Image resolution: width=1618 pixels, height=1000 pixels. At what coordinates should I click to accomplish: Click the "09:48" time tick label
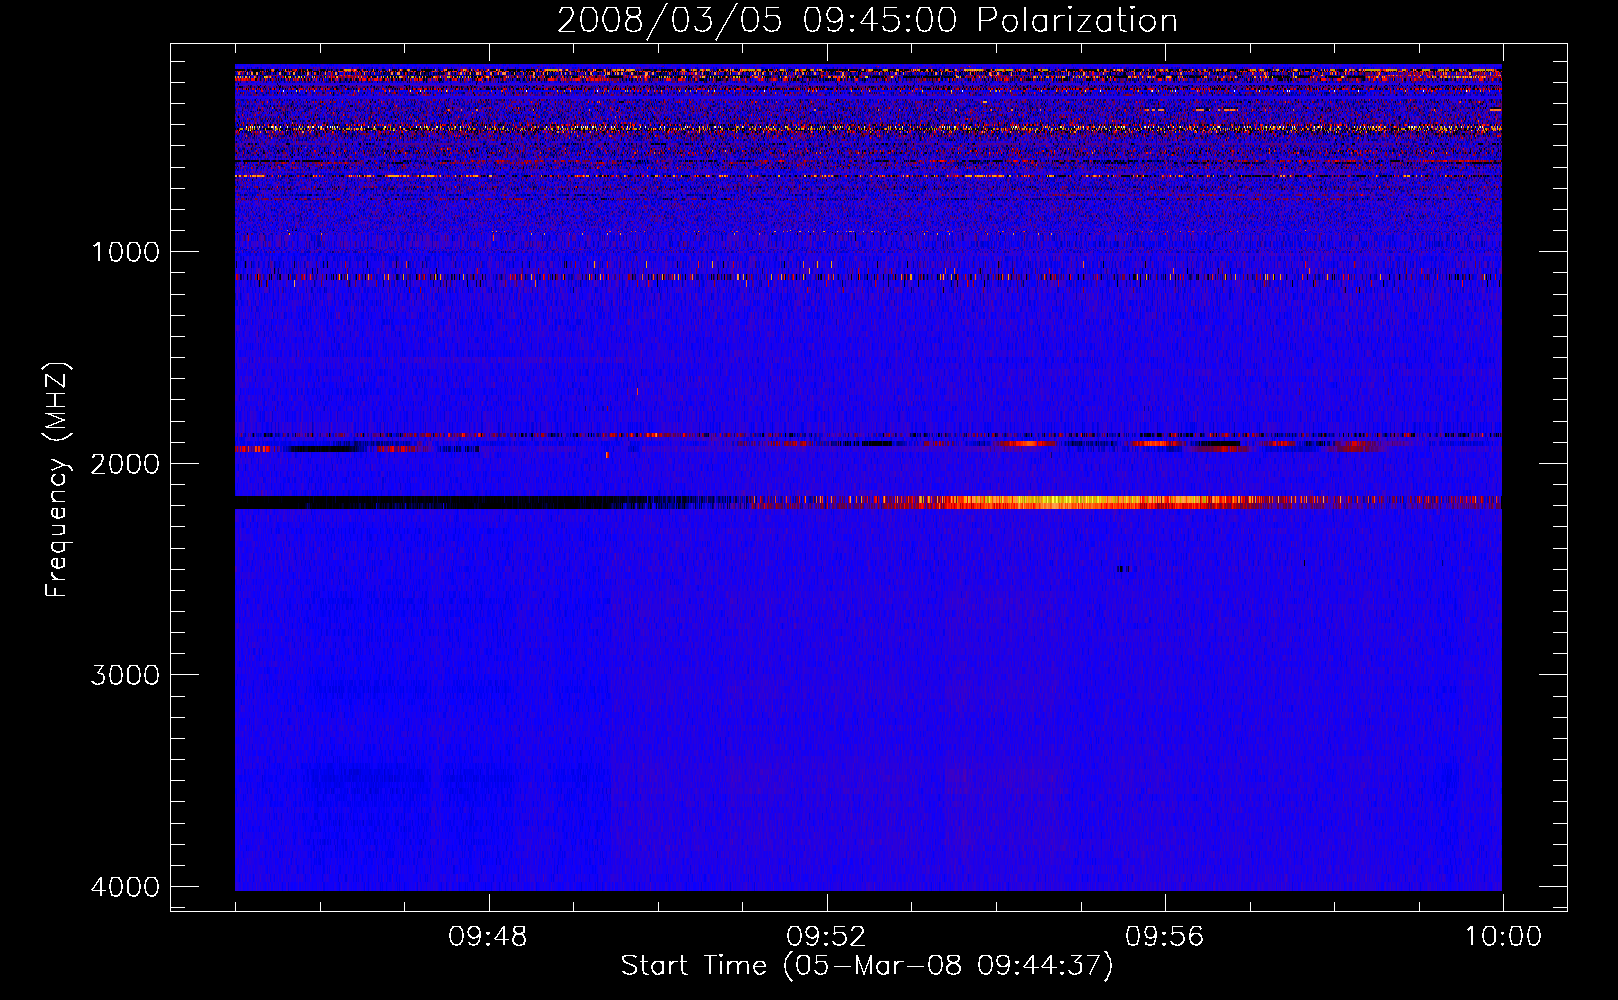point(488,937)
